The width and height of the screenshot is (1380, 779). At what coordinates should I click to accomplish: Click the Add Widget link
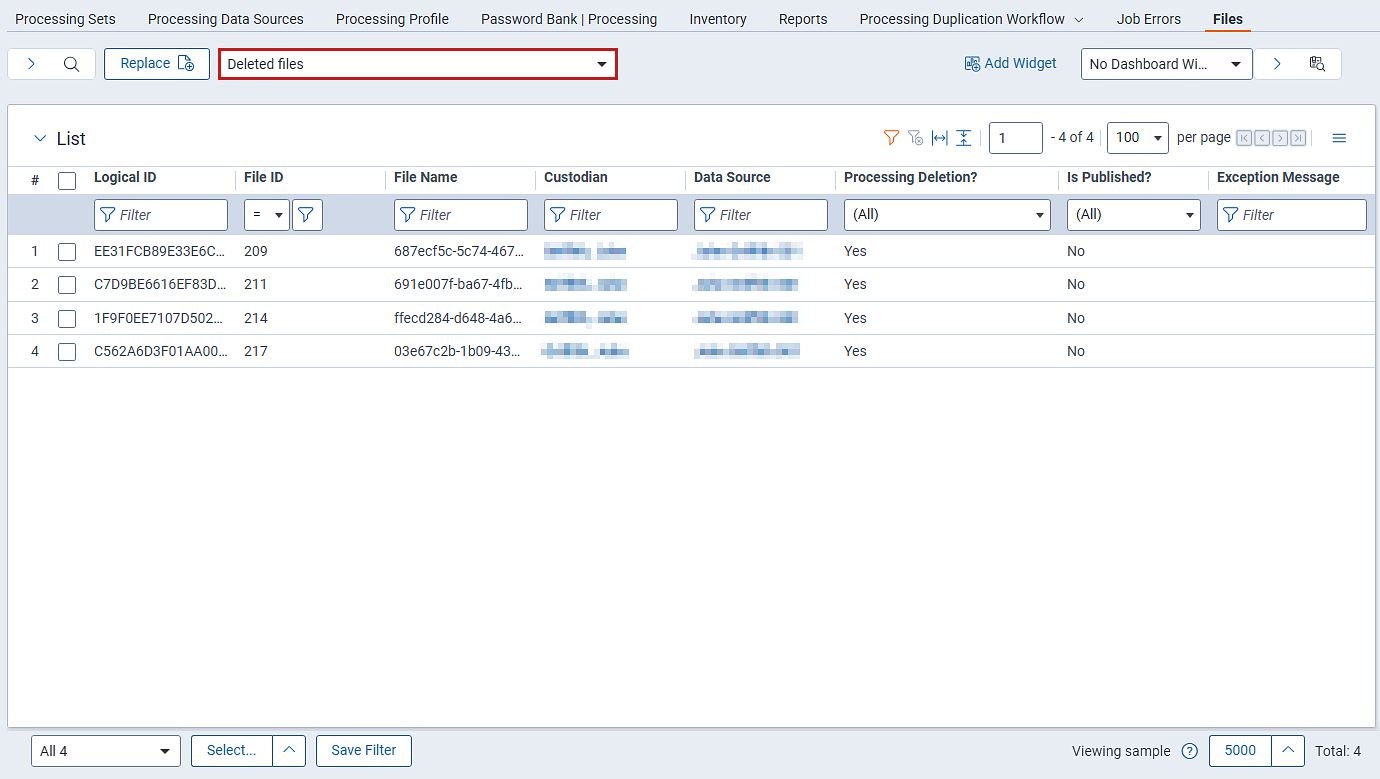pos(1010,64)
